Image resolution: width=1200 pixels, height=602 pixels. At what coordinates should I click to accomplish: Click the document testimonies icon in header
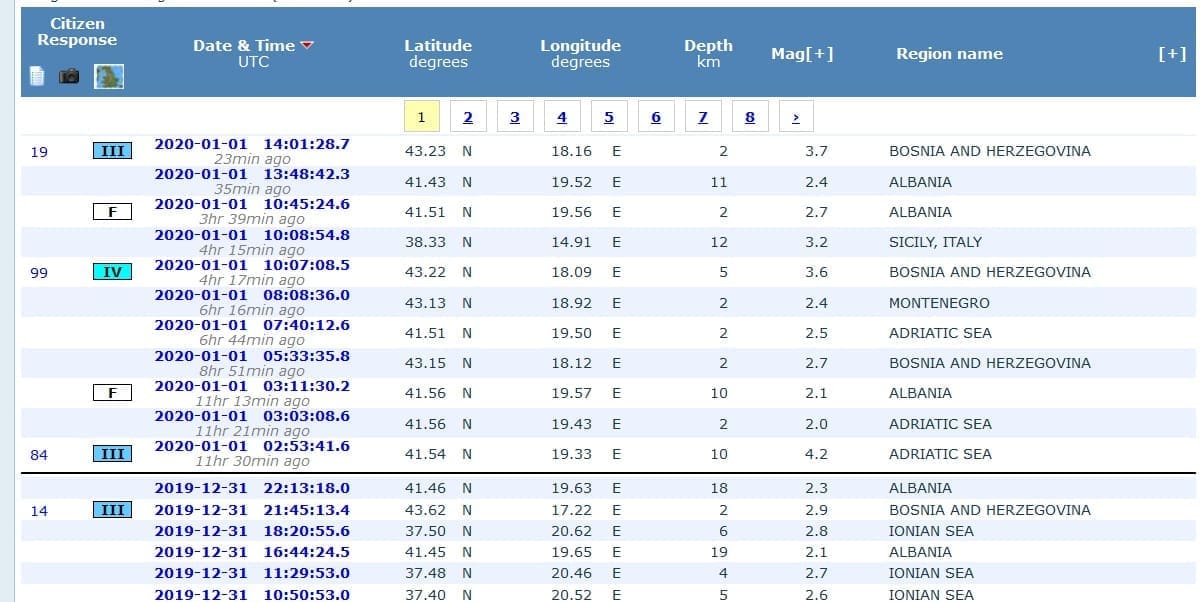[37, 76]
